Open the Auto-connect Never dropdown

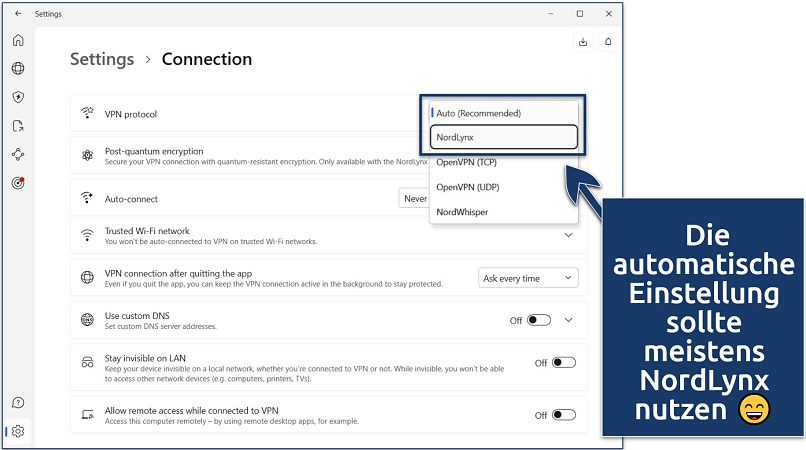pyautogui.click(x=414, y=199)
